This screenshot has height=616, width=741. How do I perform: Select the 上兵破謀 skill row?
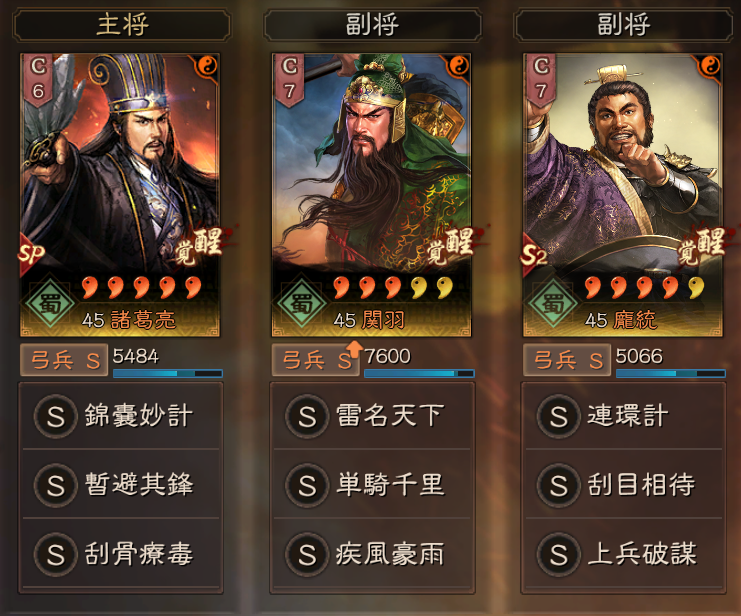[624, 554]
